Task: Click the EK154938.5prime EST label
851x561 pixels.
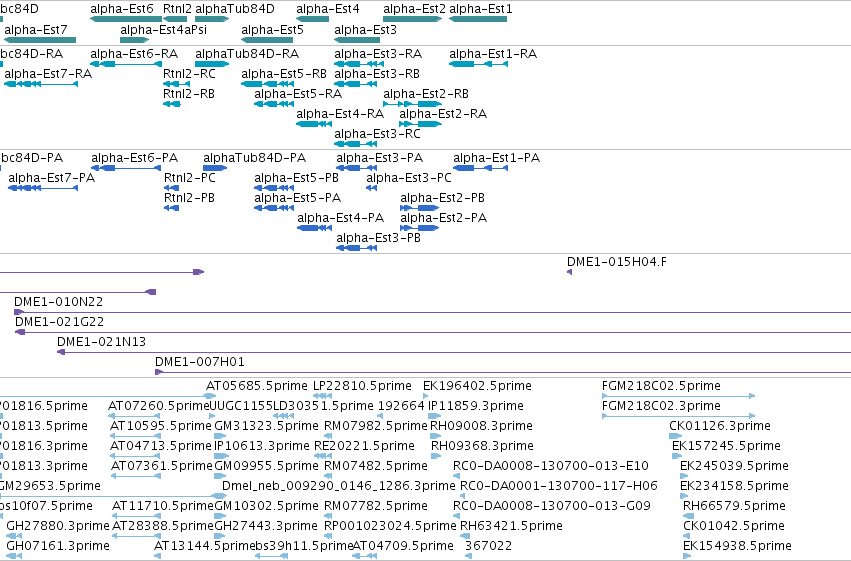Action: 737,546
